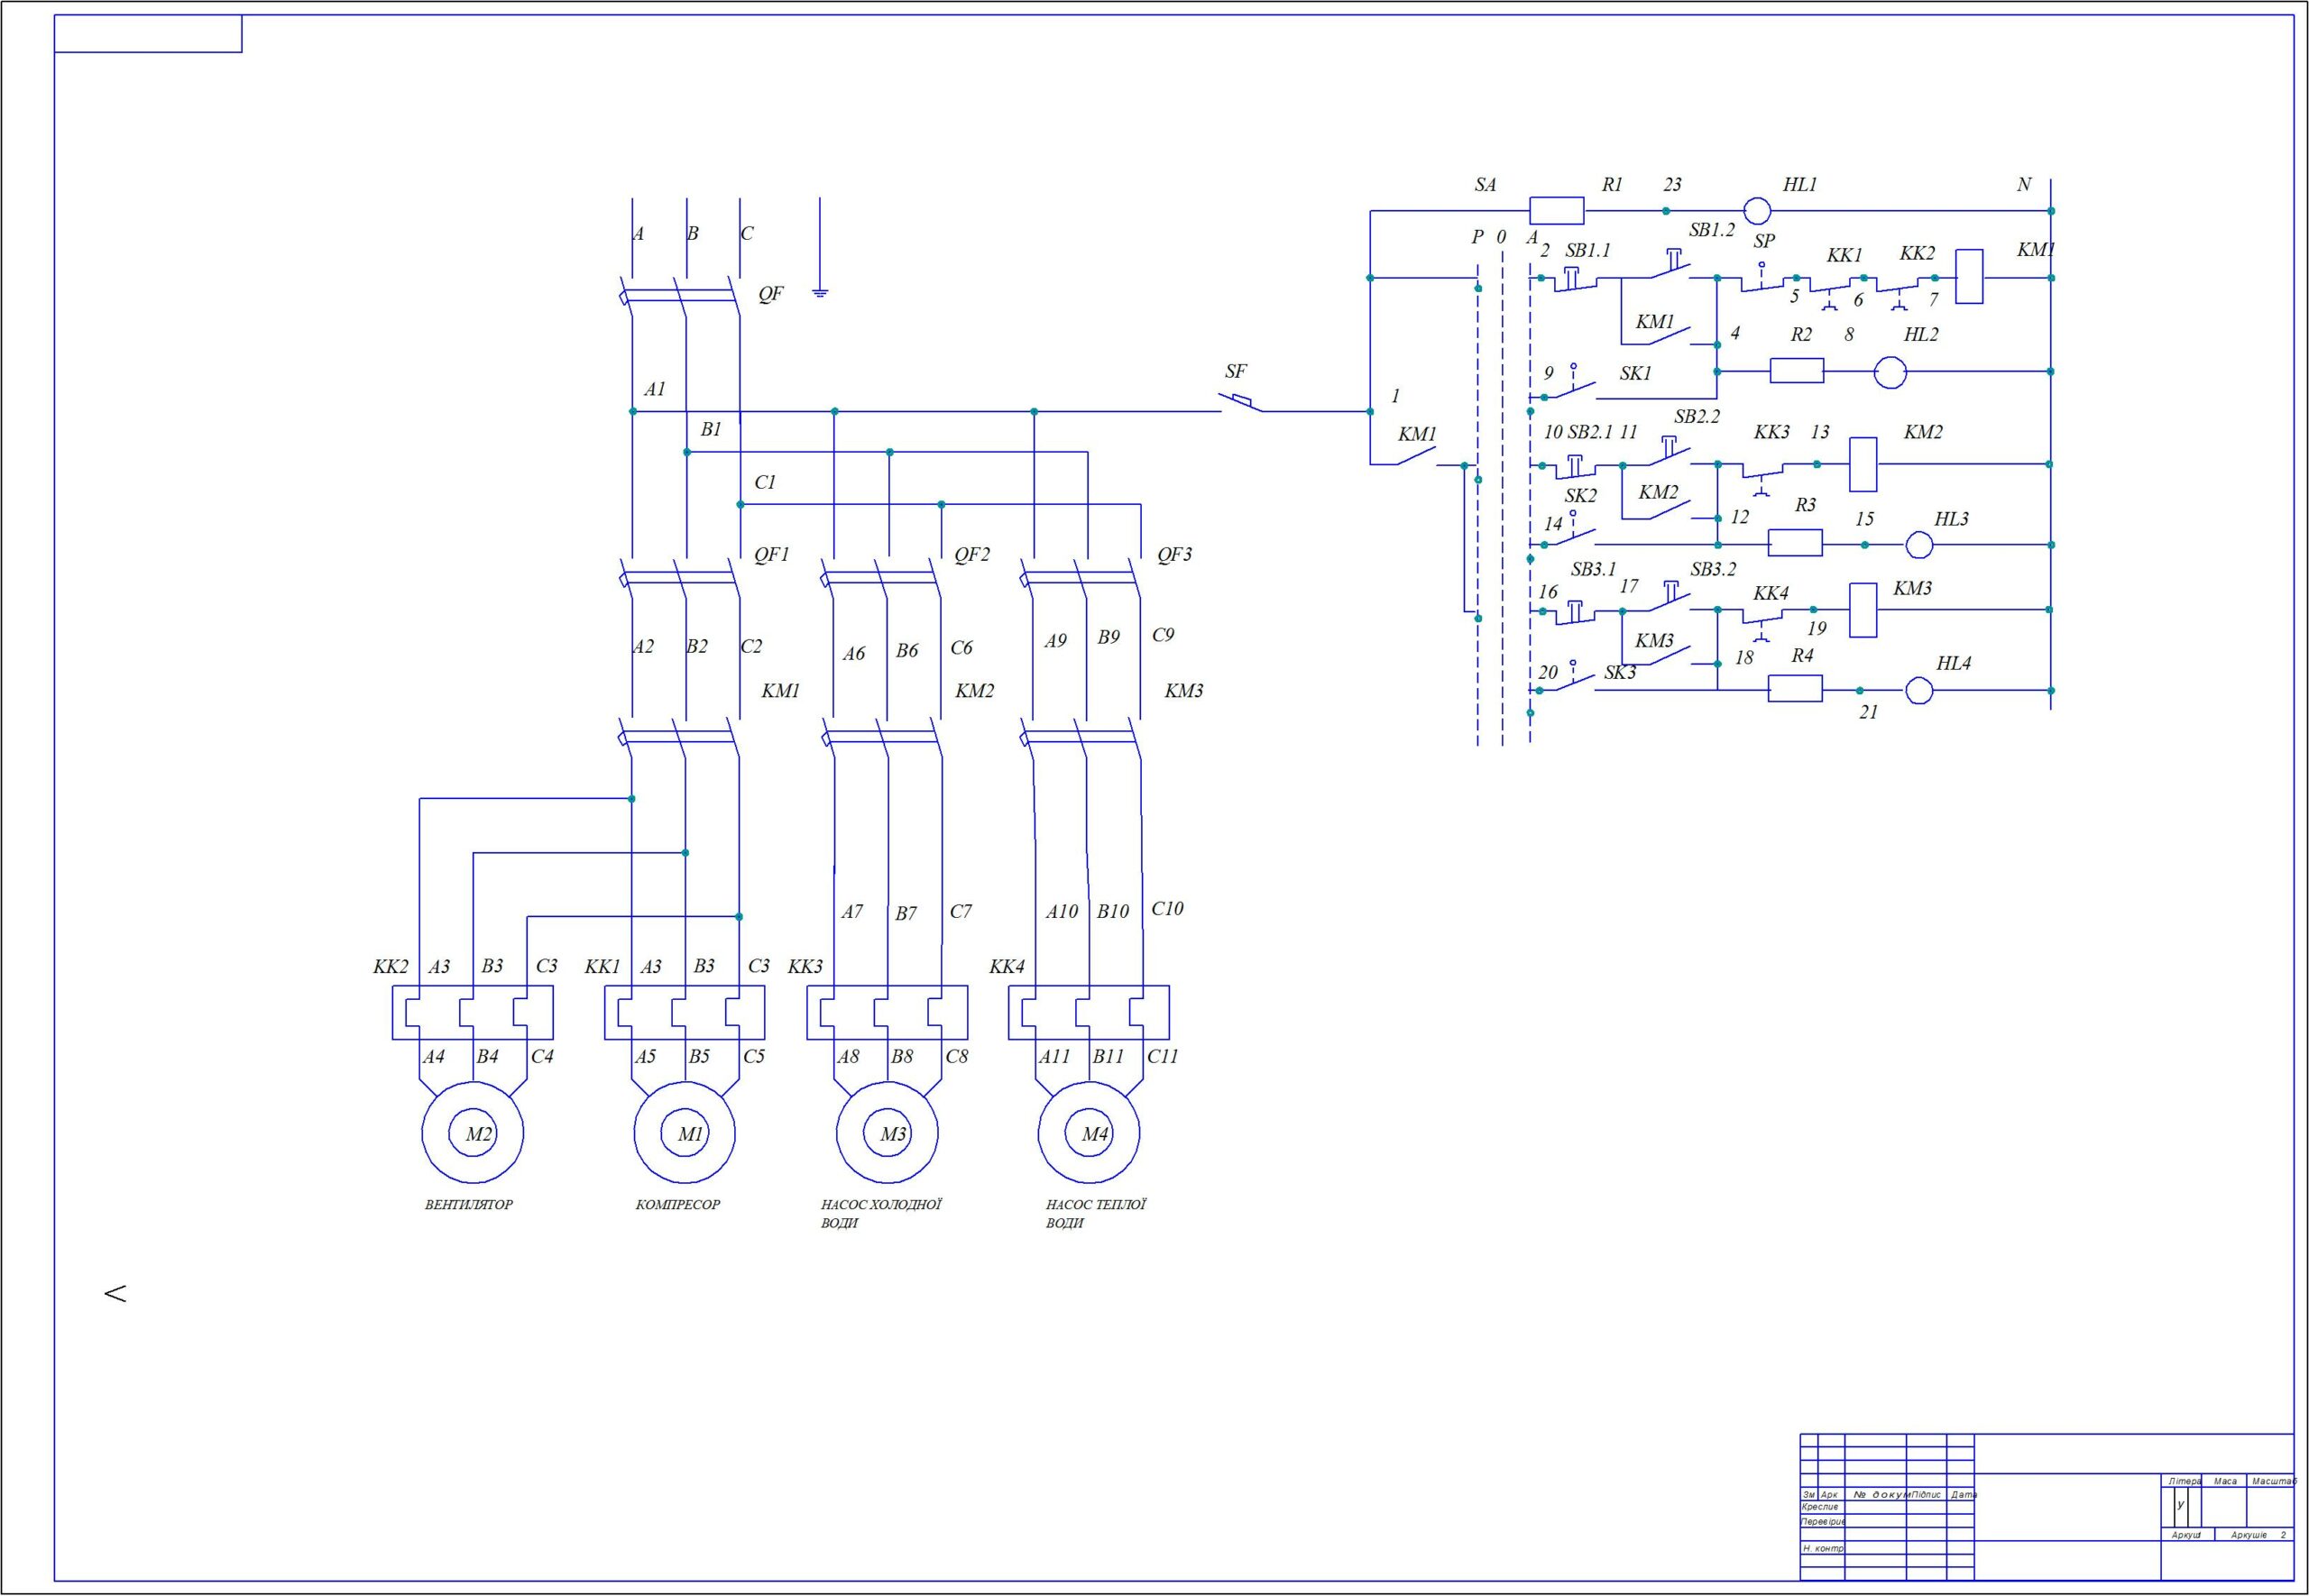Viewport: 2309px width, 1596px height.
Task: Select the НАСОС ХОЛОДНОЇ ВОДИ caption
Action: point(881,1214)
